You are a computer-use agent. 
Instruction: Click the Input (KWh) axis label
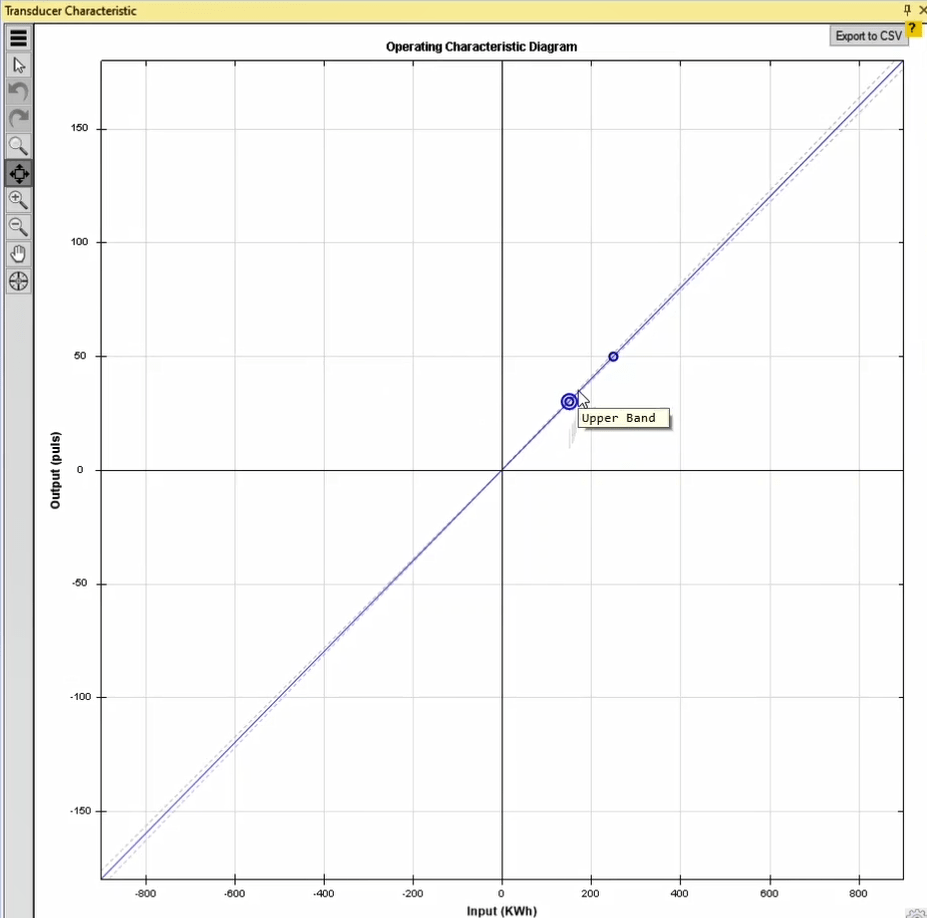coord(501,911)
